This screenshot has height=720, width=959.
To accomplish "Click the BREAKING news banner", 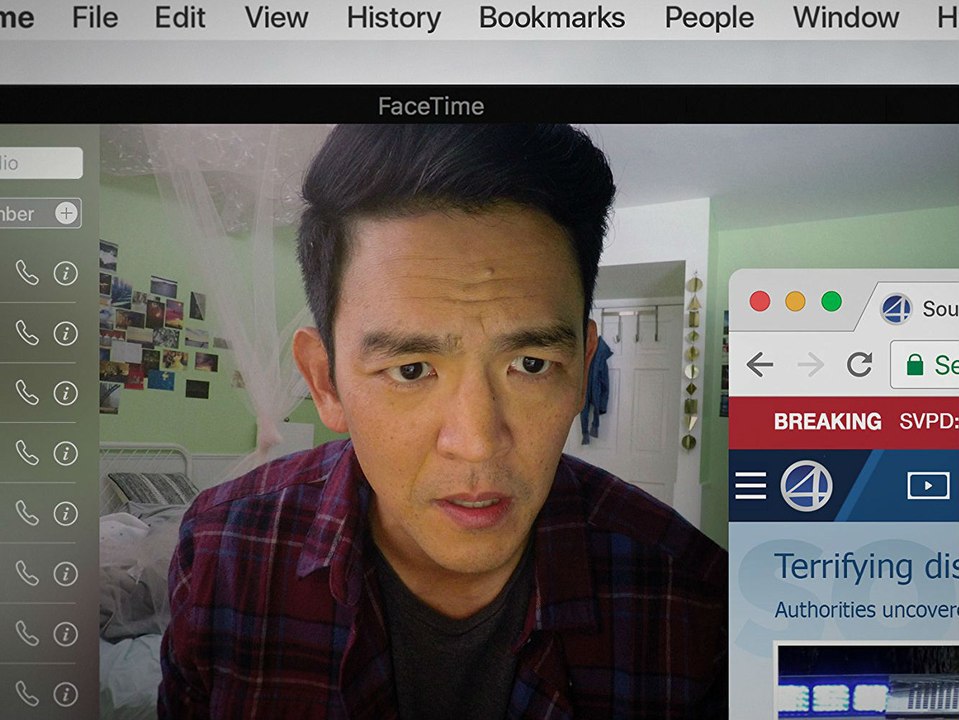I will pos(844,422).
